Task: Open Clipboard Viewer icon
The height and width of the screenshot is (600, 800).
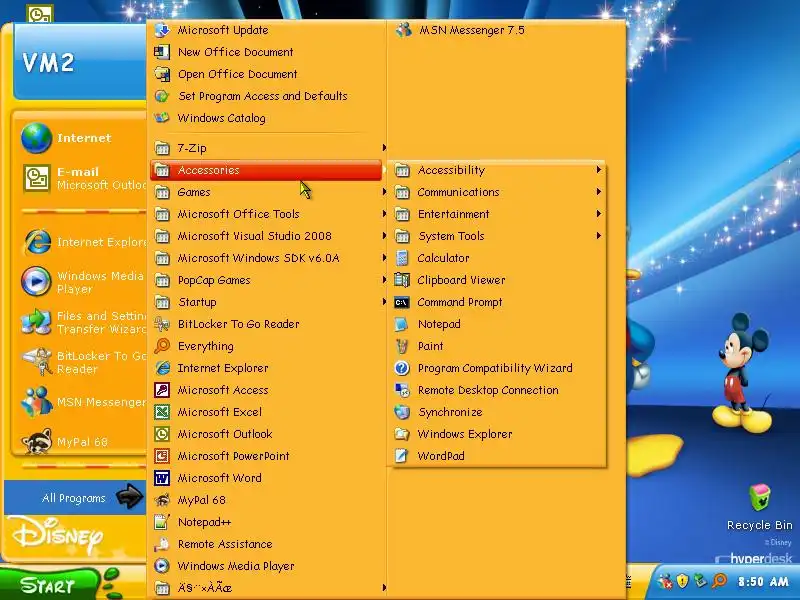Action: point(402,280)
